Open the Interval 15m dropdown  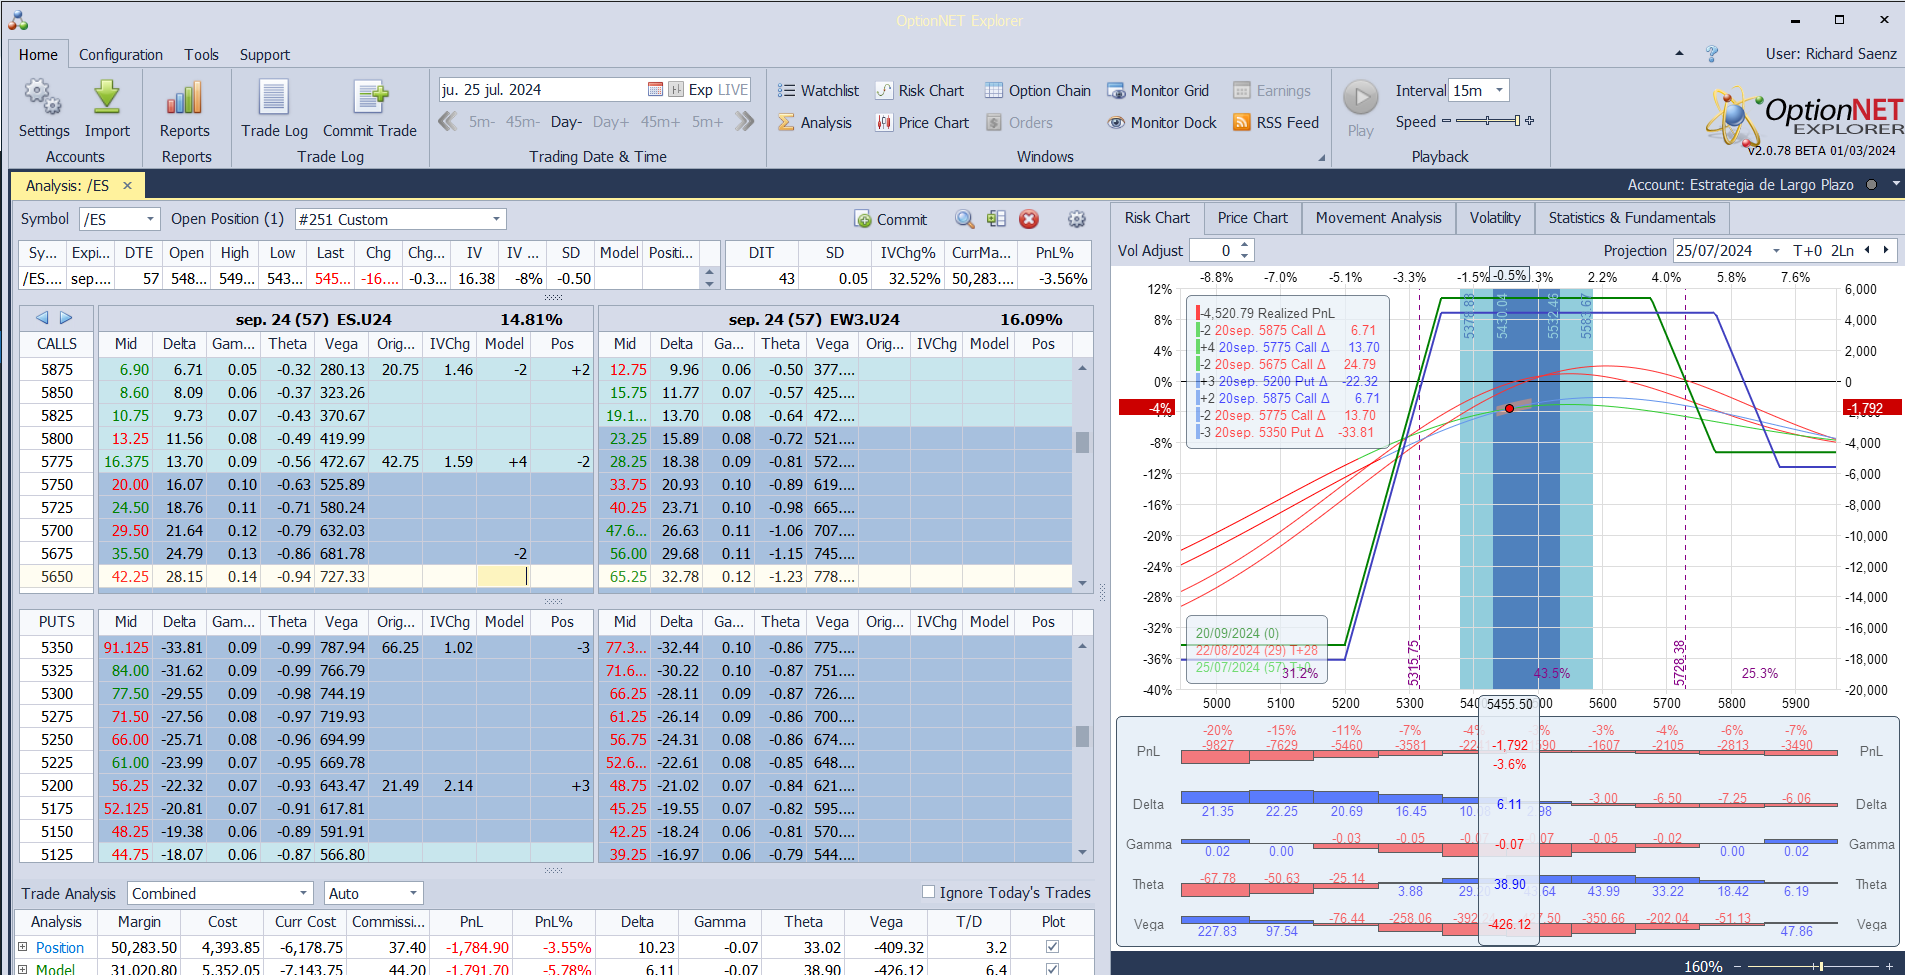pos(1499,90)
